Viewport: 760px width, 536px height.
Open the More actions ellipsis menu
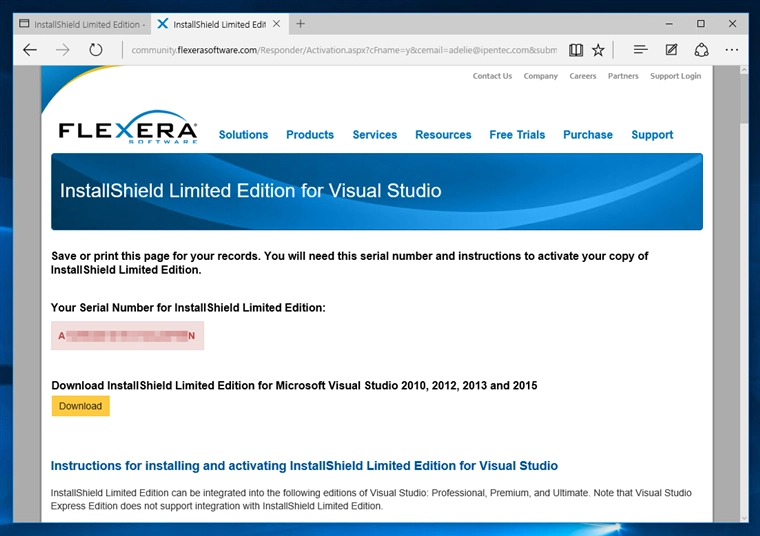[731, 49]
